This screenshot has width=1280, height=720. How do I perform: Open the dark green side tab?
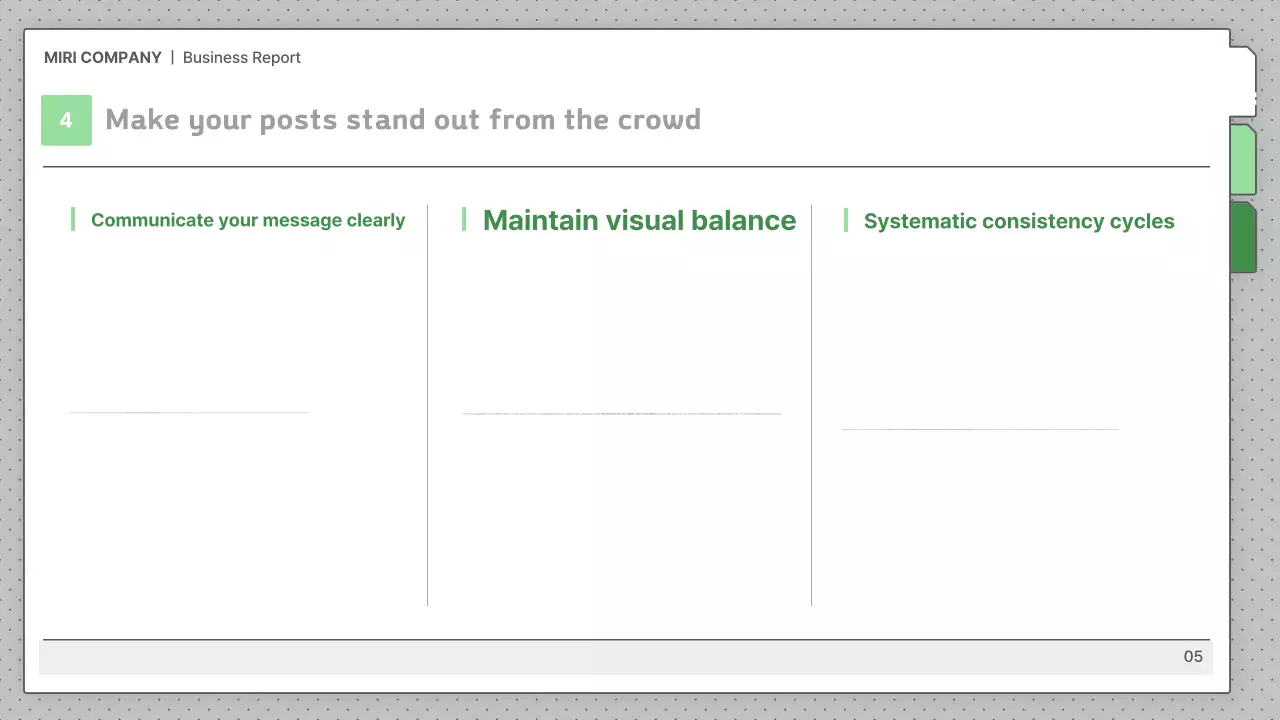(x=1243, y=237)
